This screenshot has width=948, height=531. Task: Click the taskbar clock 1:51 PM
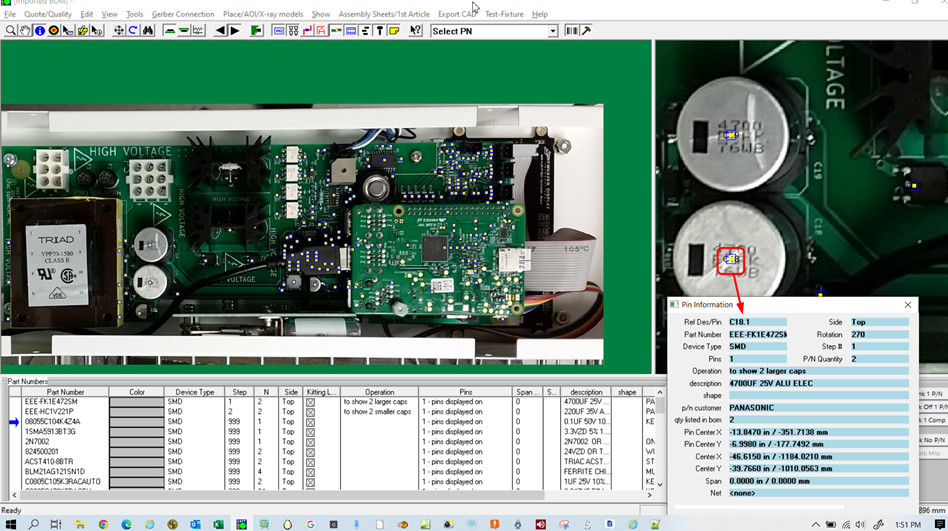[908, 524]
